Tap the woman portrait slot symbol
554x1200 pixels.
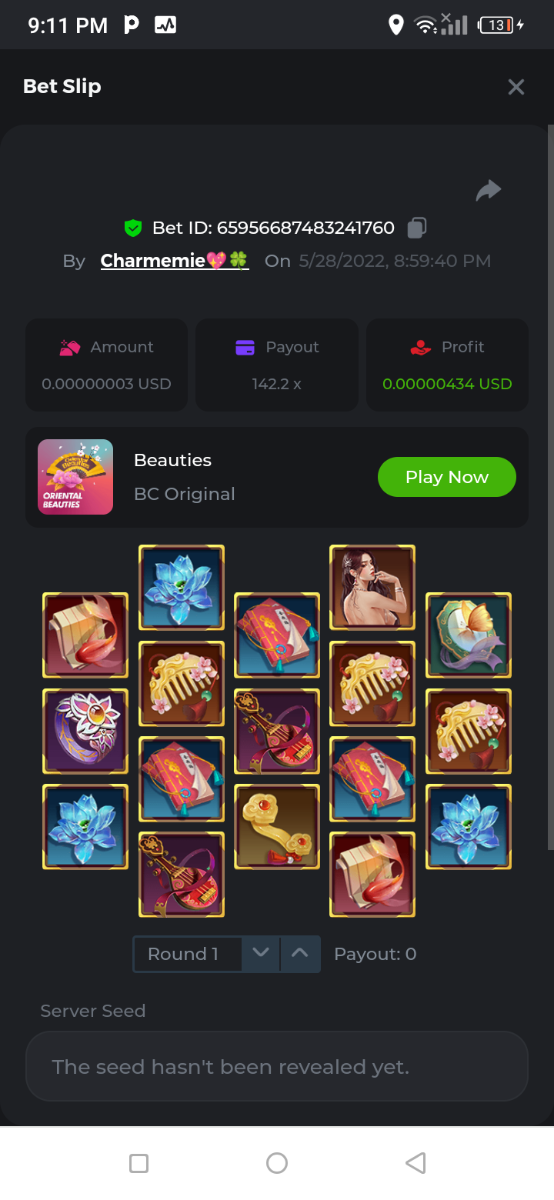coord(372,588)
